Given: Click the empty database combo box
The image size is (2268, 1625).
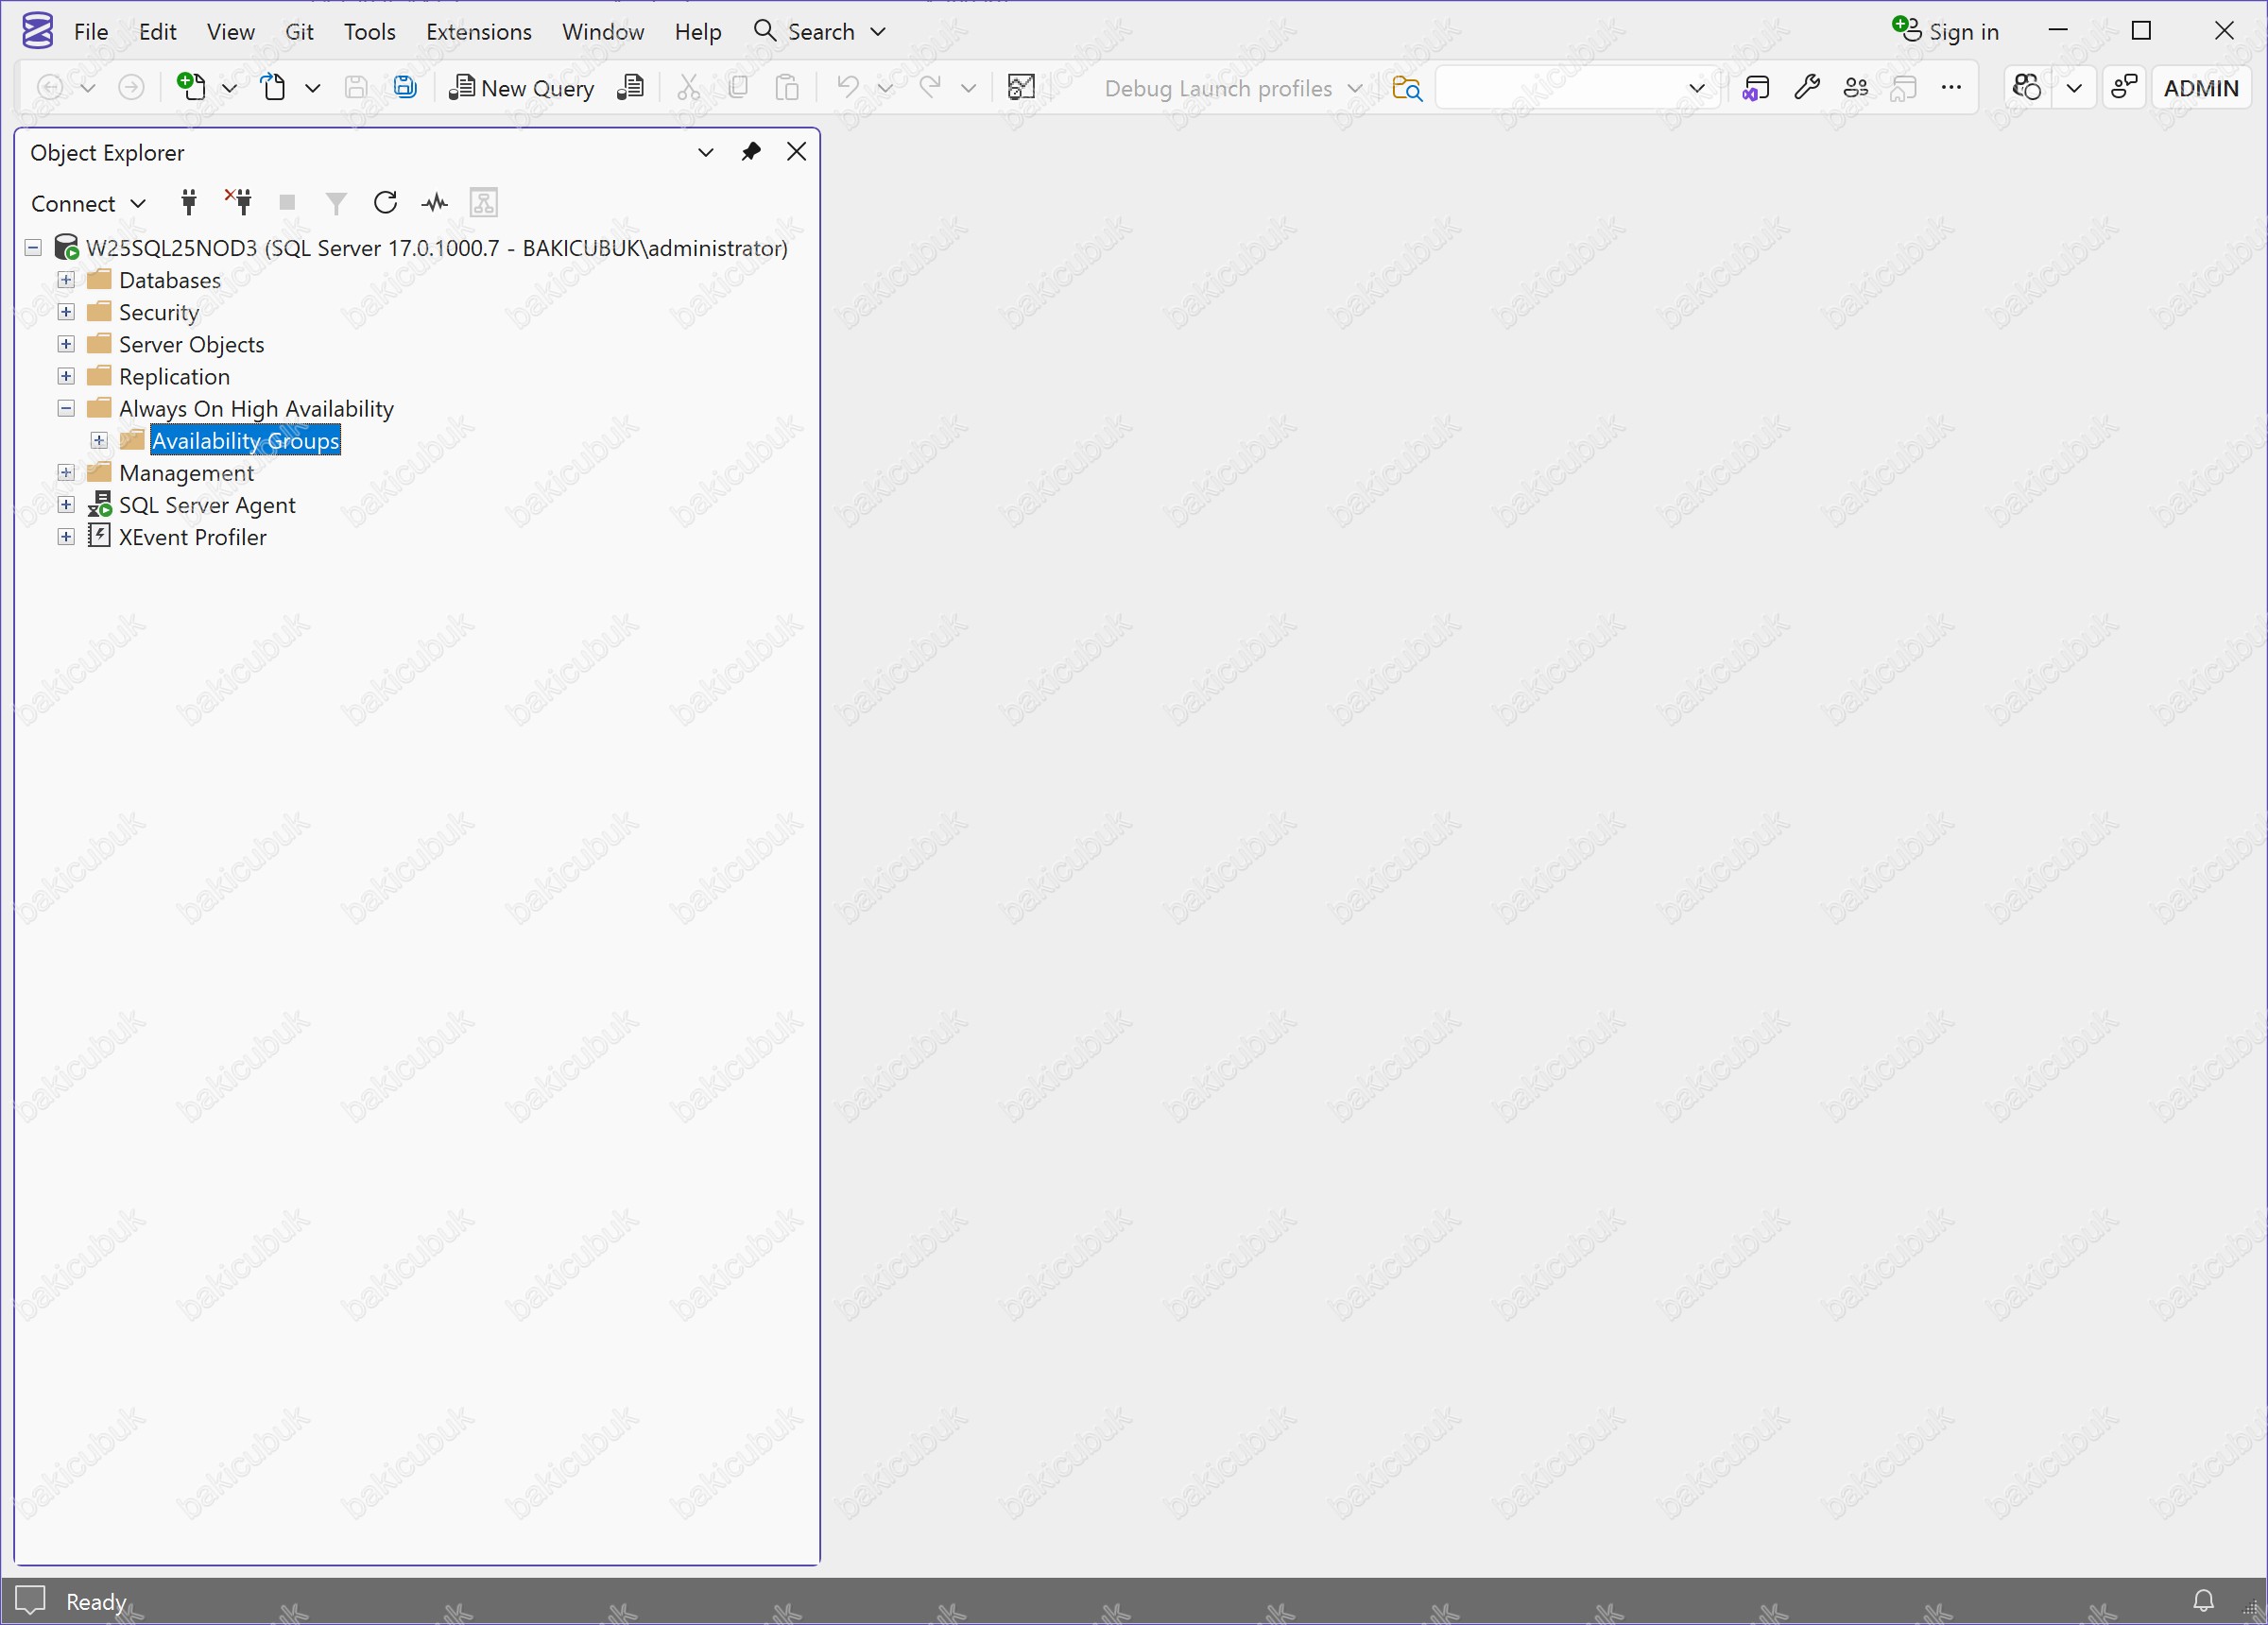Looking at the screenshot, I should pyautogui.click(x=1560, y=88).
